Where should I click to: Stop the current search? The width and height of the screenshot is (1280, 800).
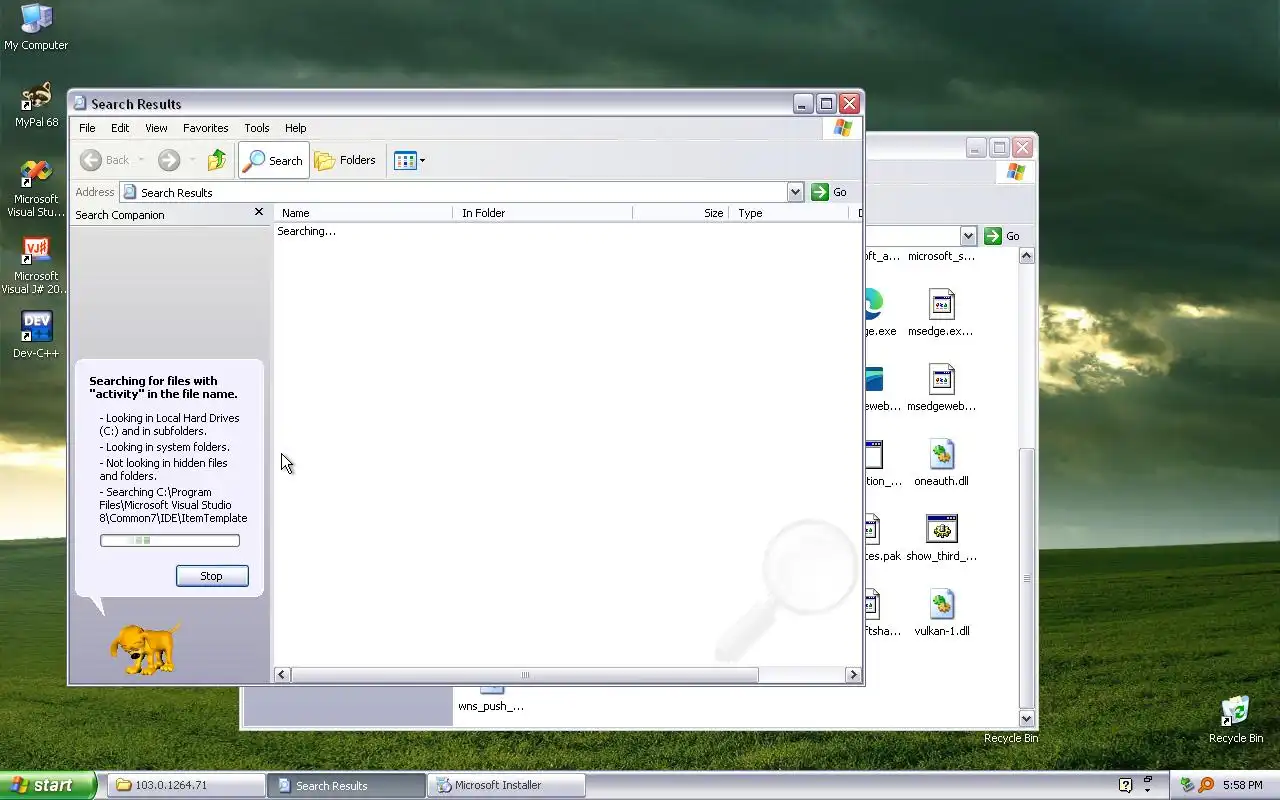click(x=212, y=576)
